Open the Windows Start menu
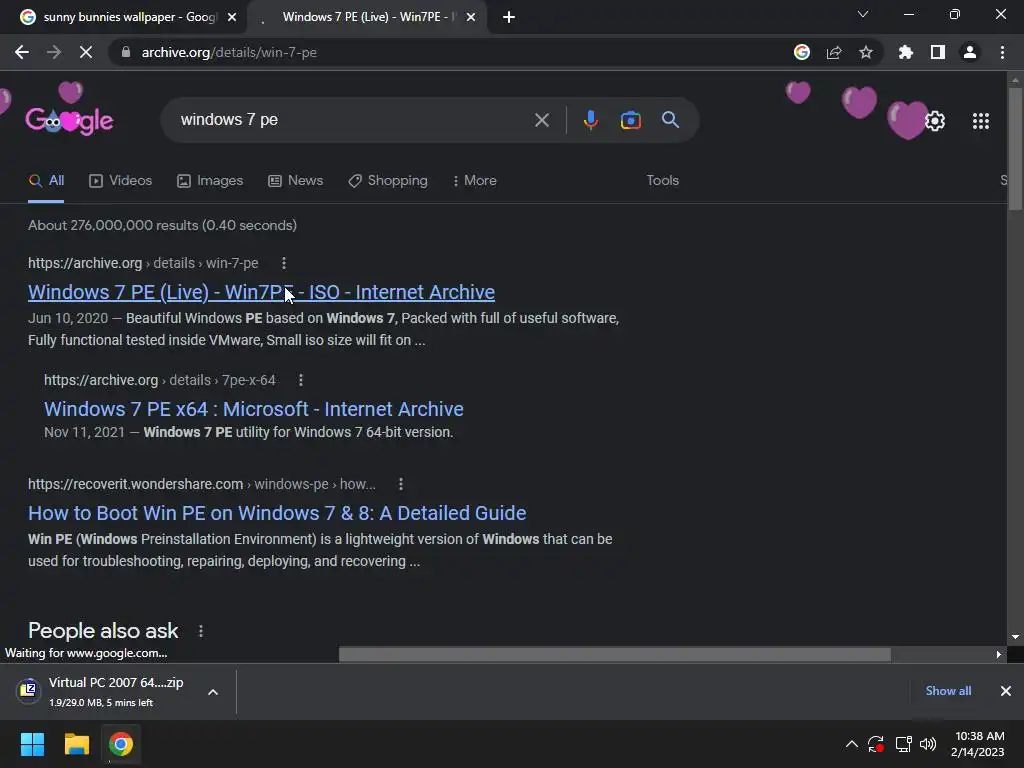Screen dimensions: 1024x768 click(x=32, y=744)
